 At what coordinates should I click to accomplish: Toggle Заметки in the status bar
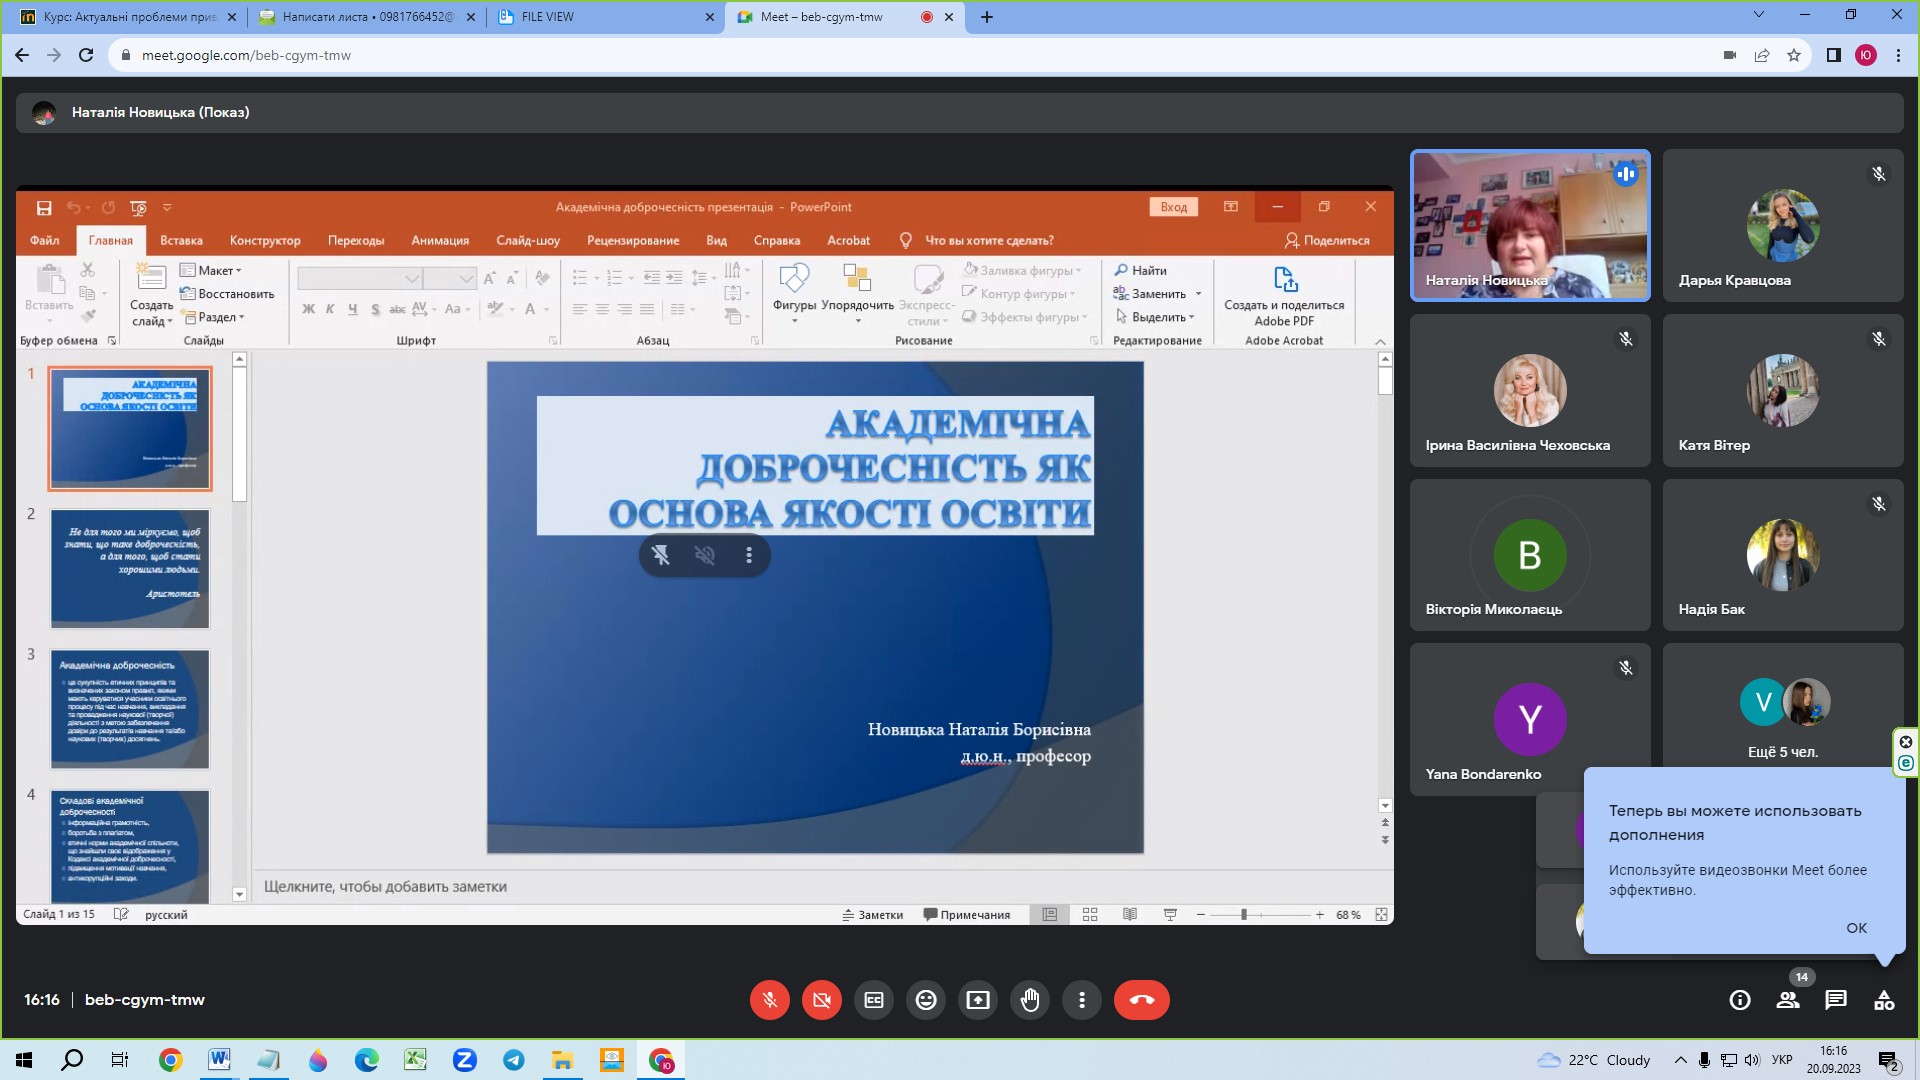872,914
